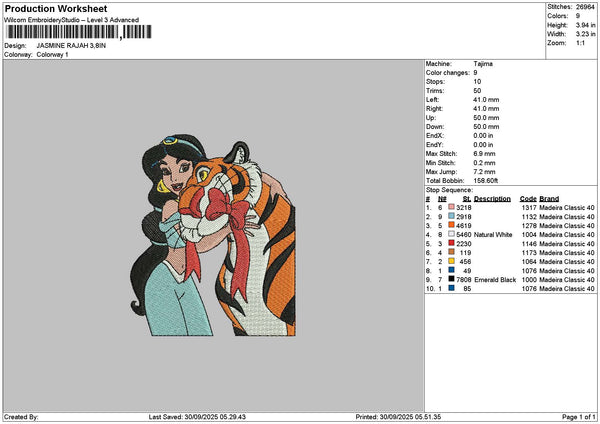Click the 'Colorway 1' value
The height and width of the screenshot is (424, 600).
click(52, 55)
